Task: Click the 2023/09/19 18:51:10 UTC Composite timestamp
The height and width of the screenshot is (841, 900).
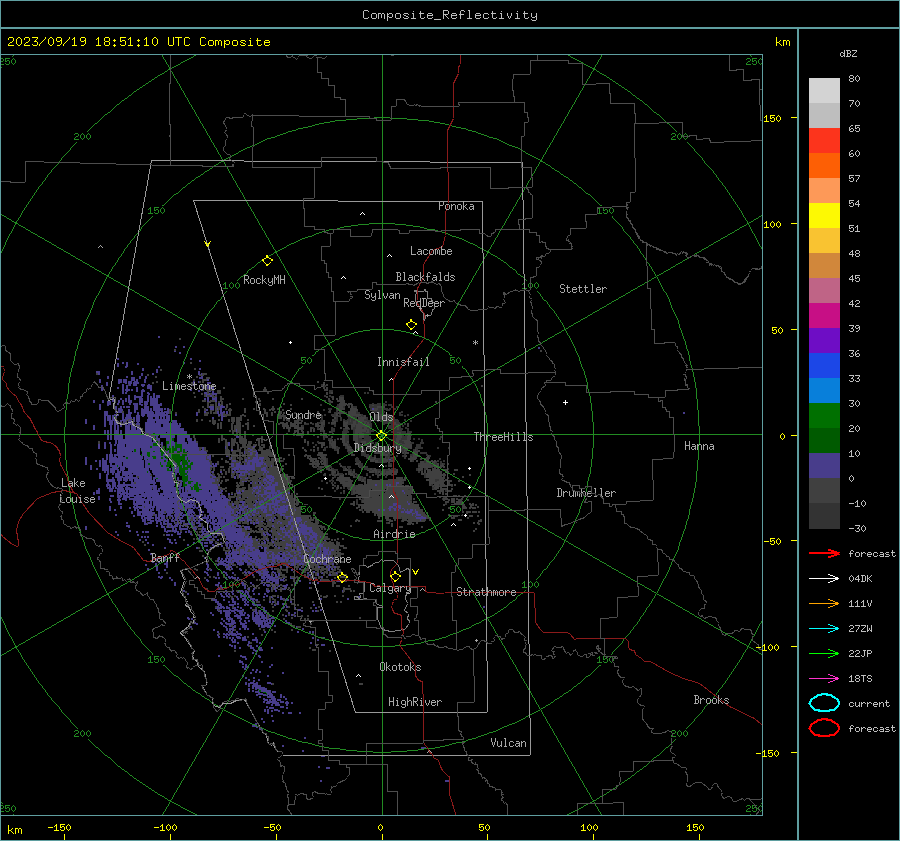Action: tap(138, 42)
